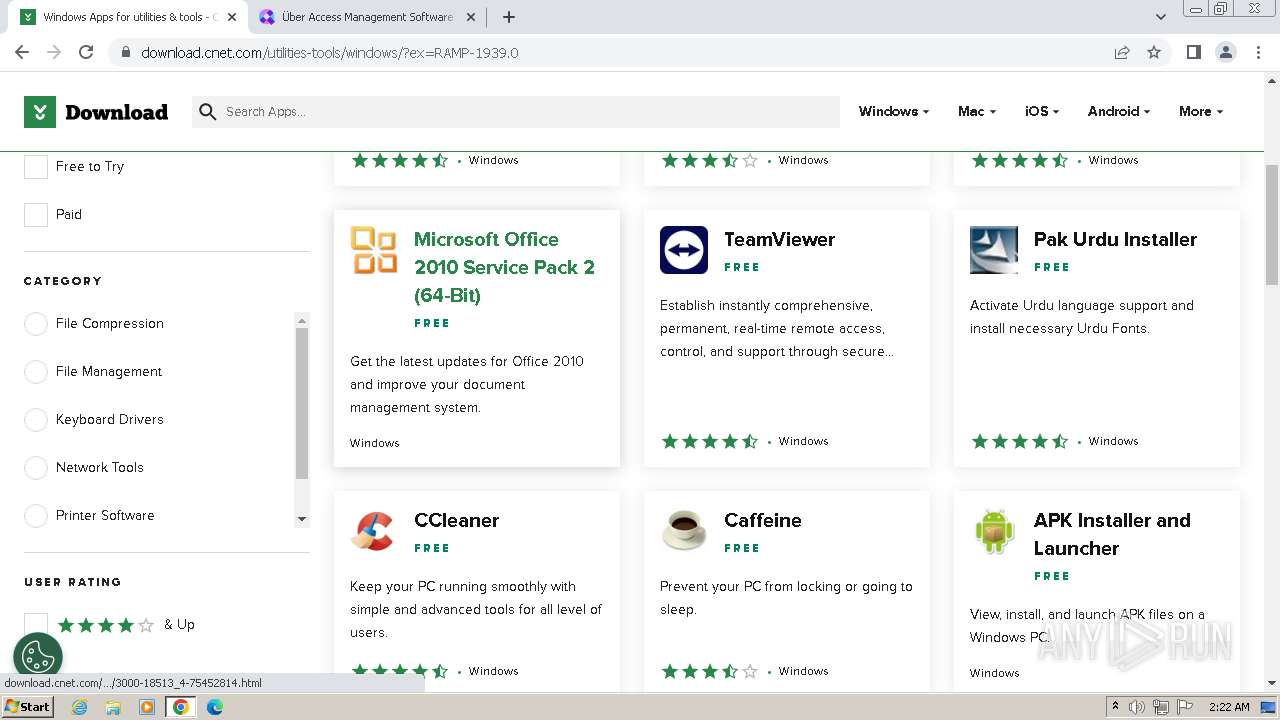Click the taskbar clock 2:22 AM
This screenshot has height=720, width=1280.
tap(1229, 707)
